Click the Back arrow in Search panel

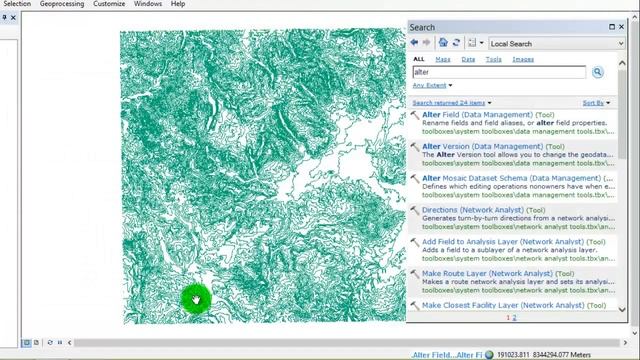click(414, 42)
